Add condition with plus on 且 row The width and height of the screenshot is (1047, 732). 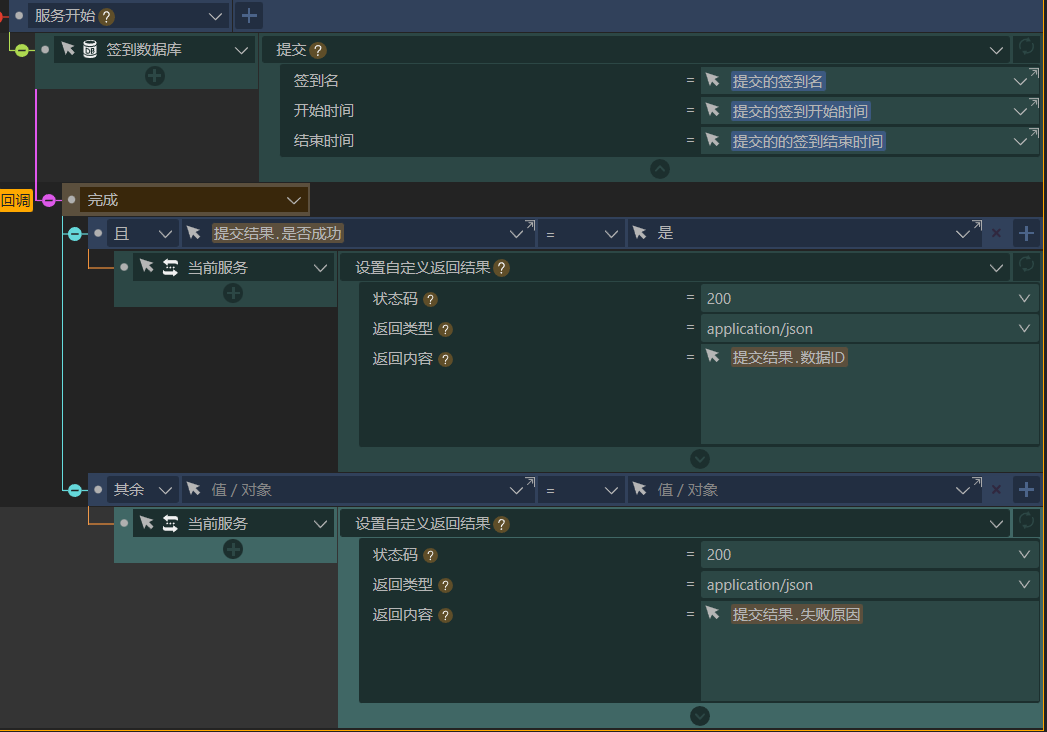(1026, 233)
